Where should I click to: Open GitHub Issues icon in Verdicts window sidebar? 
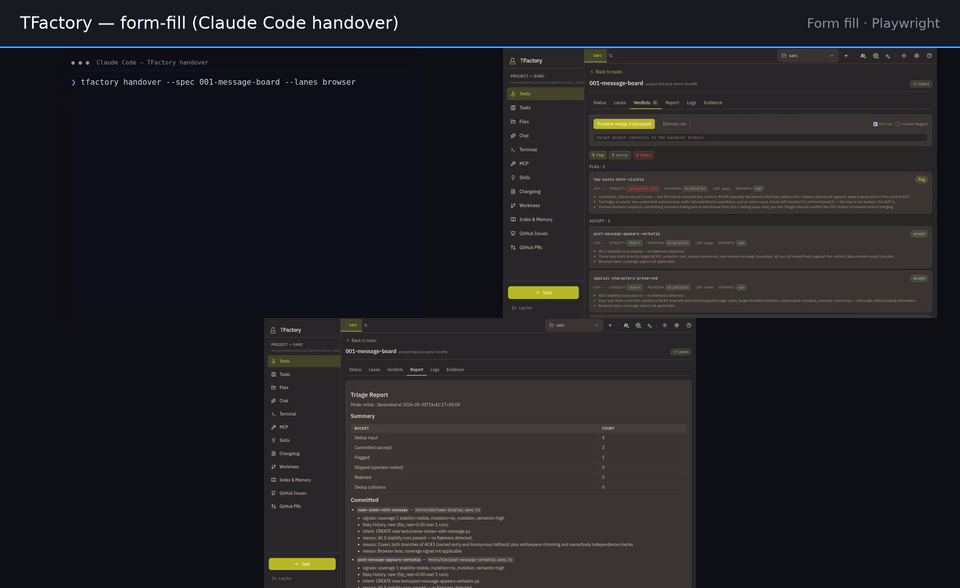point(513,233)
